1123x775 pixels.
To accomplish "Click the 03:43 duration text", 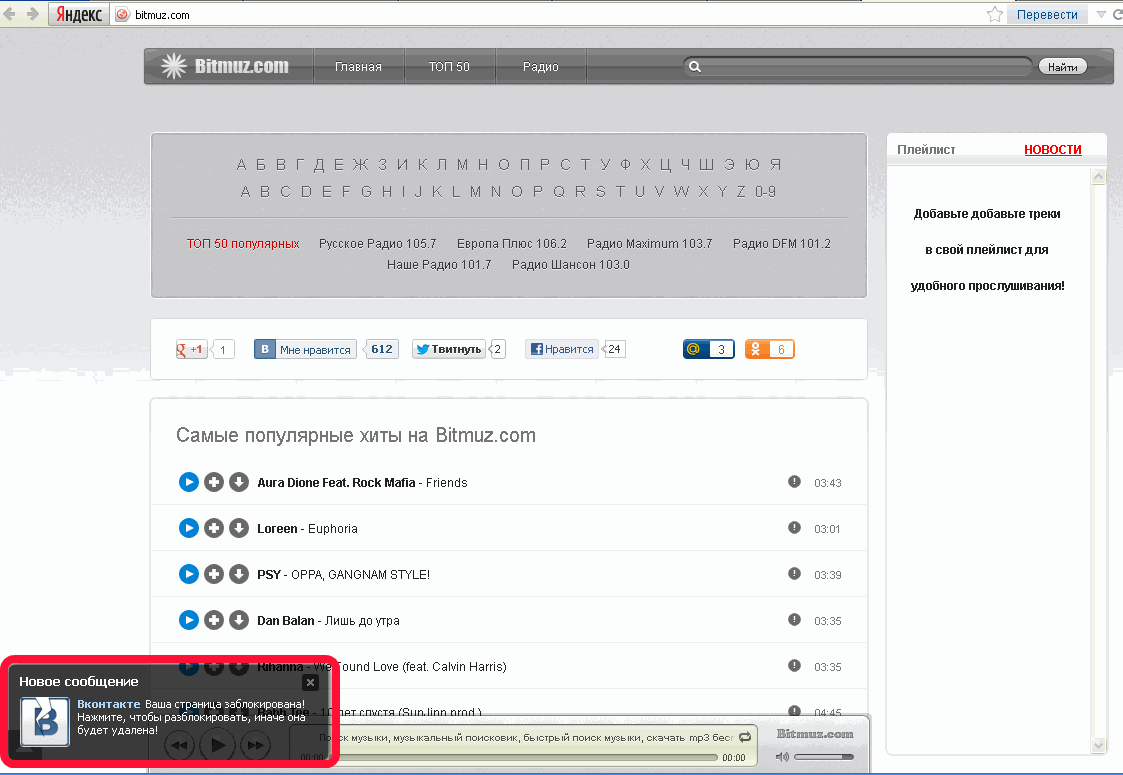I will pos(827,483).
